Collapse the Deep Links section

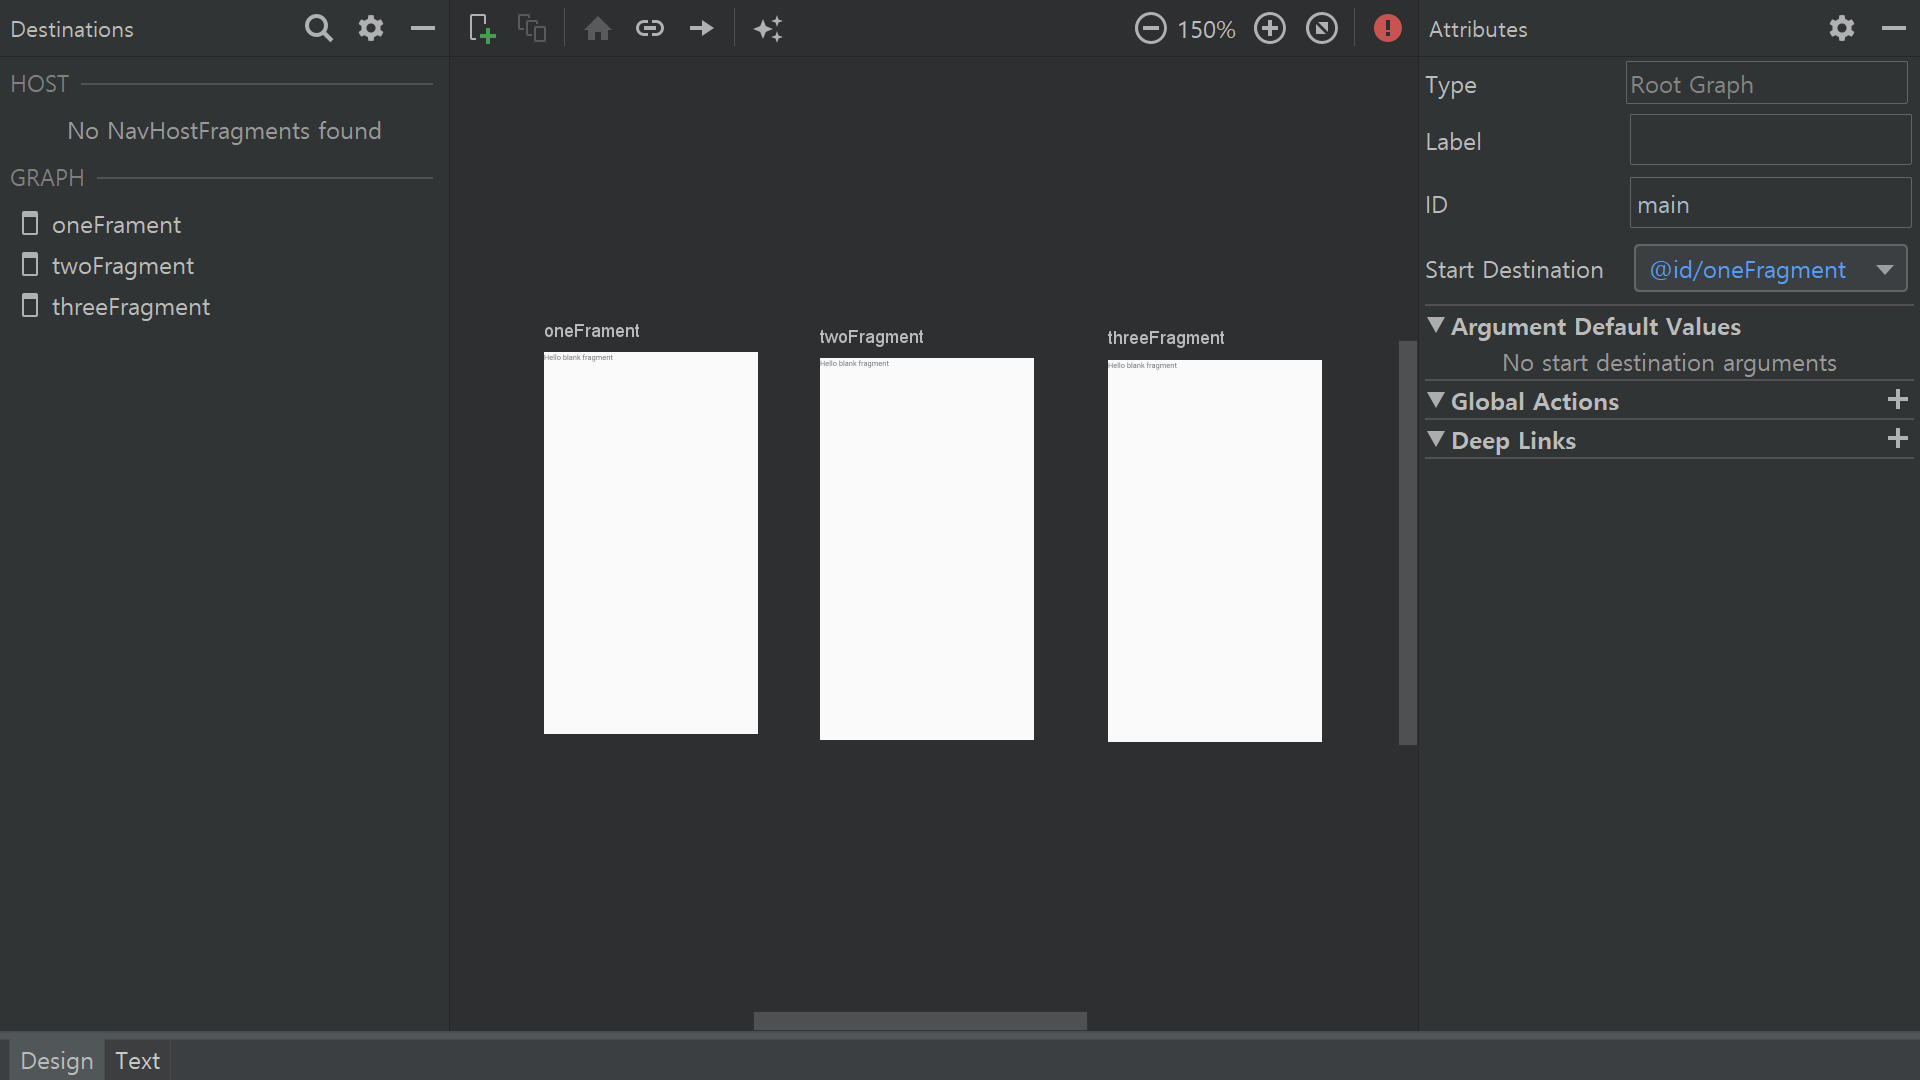tap(1436, 439)
